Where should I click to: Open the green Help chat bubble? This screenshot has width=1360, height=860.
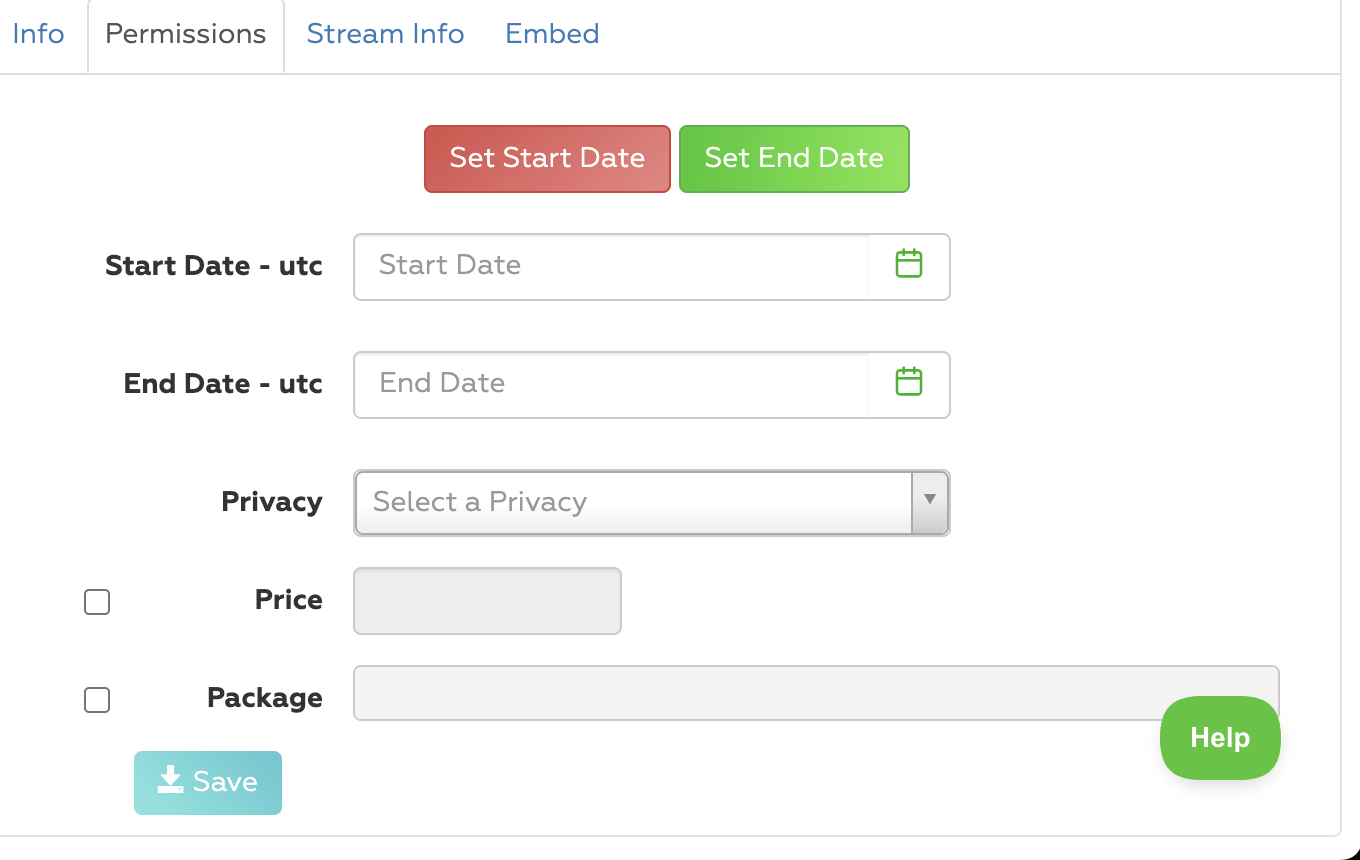1220,738
